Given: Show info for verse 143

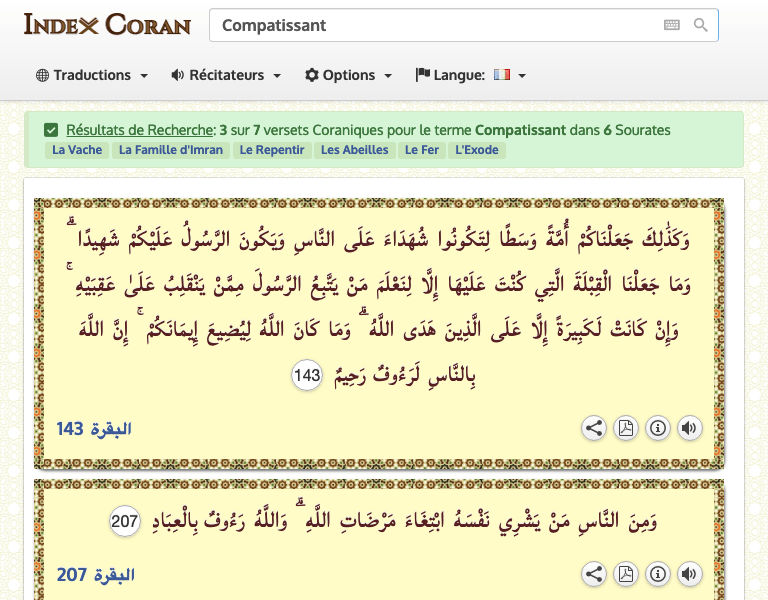Looking at the screenshot, I should (657, 429).
